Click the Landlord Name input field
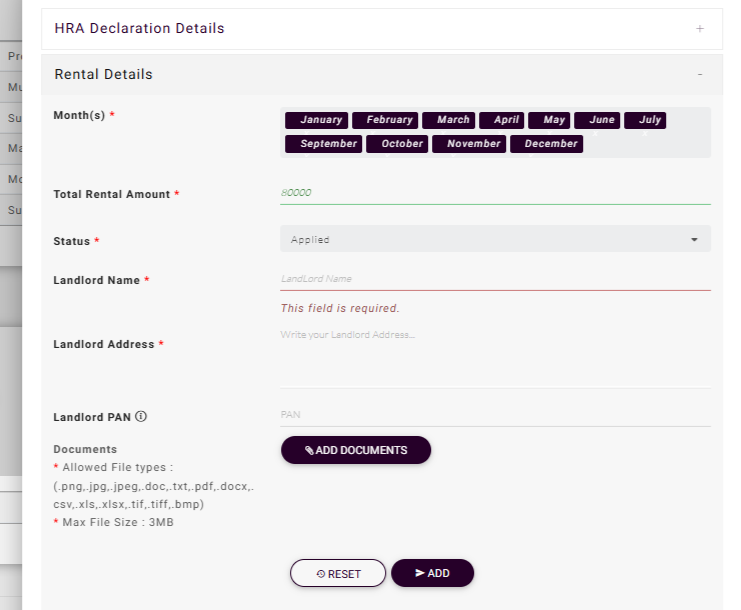This screenshot has width=741, height=610. tap(495, 279)
